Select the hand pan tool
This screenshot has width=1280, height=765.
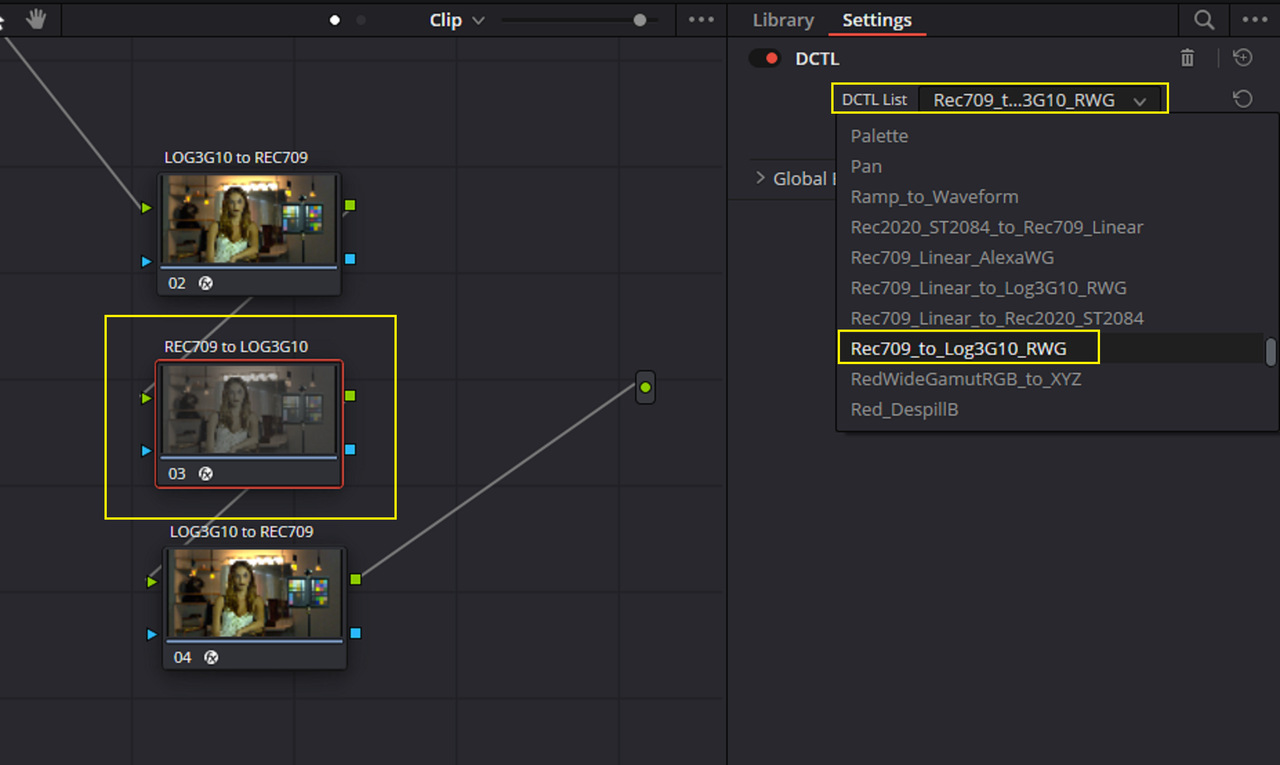(x=36, y=19)
